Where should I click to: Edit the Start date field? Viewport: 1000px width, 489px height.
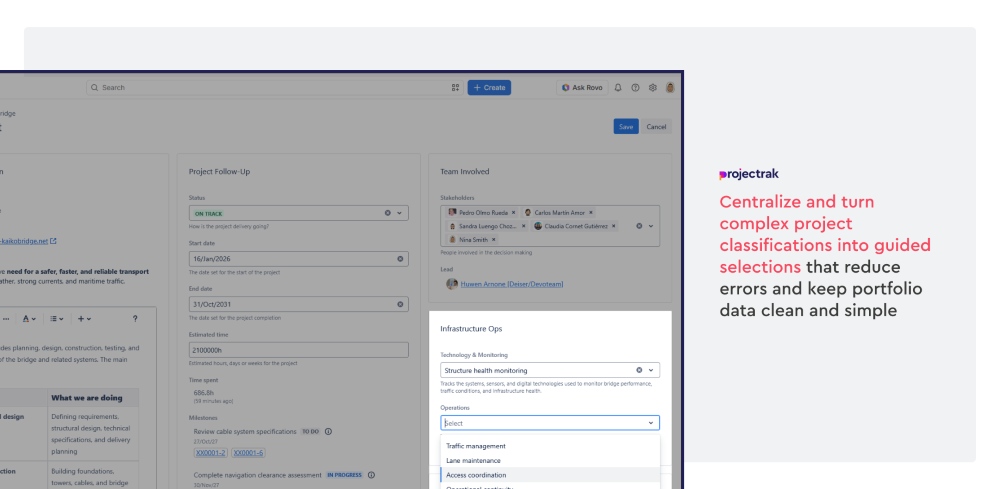298,259
